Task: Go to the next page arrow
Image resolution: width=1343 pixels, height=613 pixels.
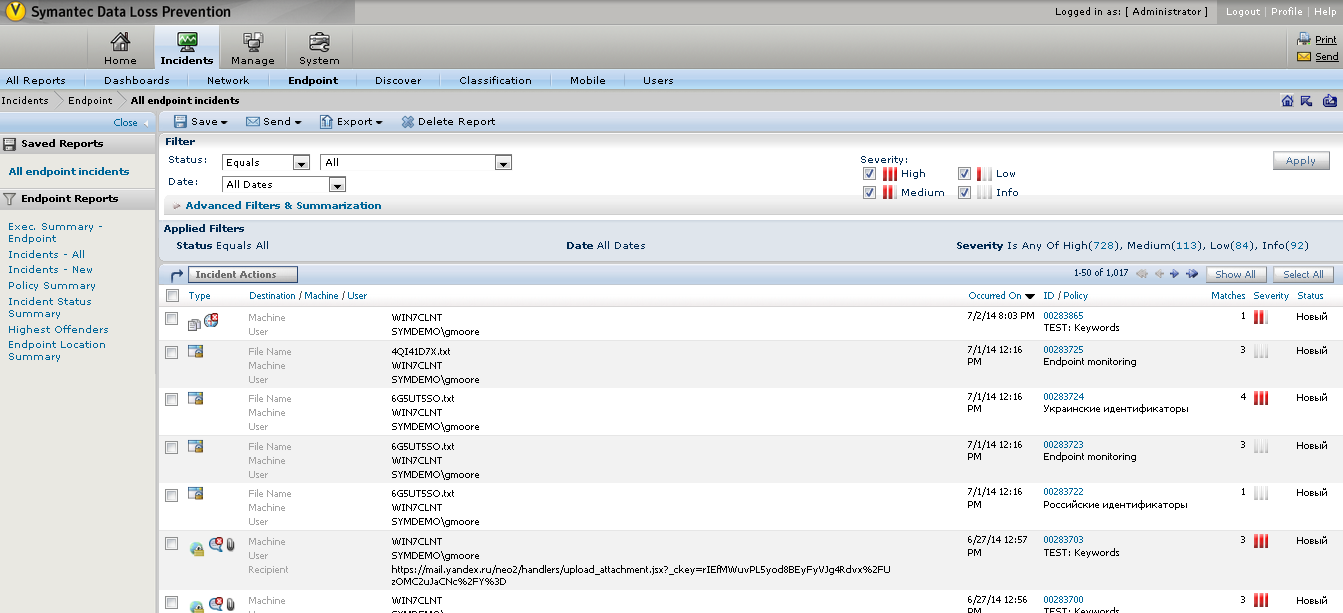Action: (x=1175, y=273)
